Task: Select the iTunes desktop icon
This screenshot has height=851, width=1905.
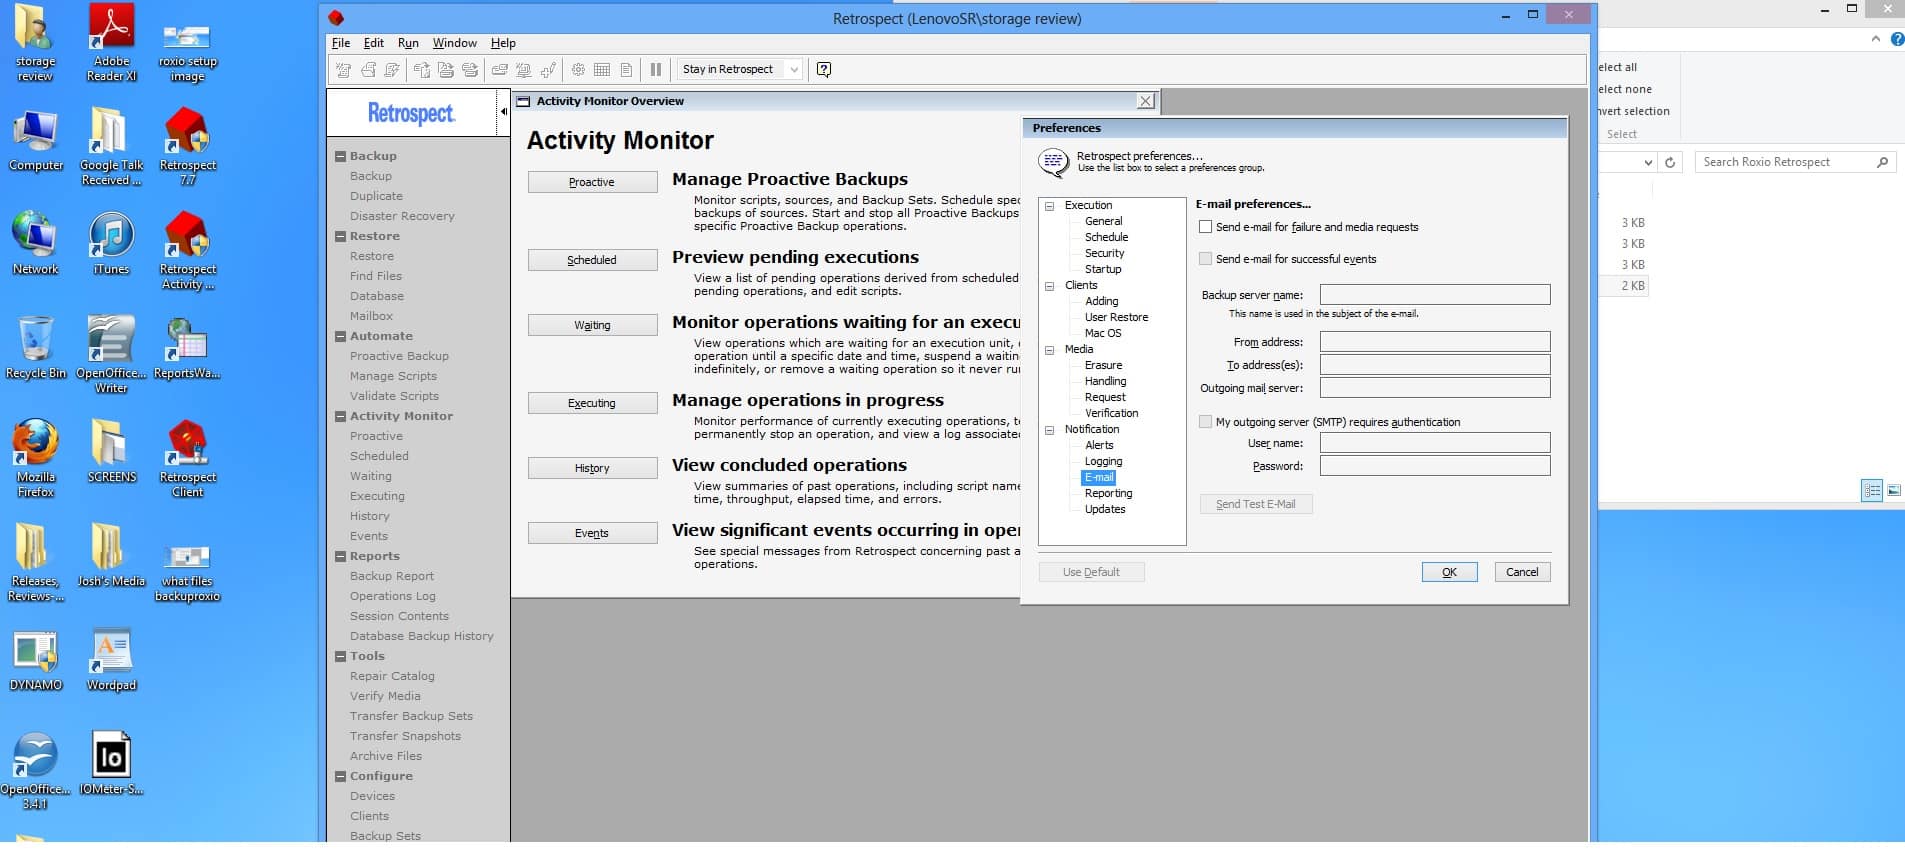Action: click(x=111, y=243)
